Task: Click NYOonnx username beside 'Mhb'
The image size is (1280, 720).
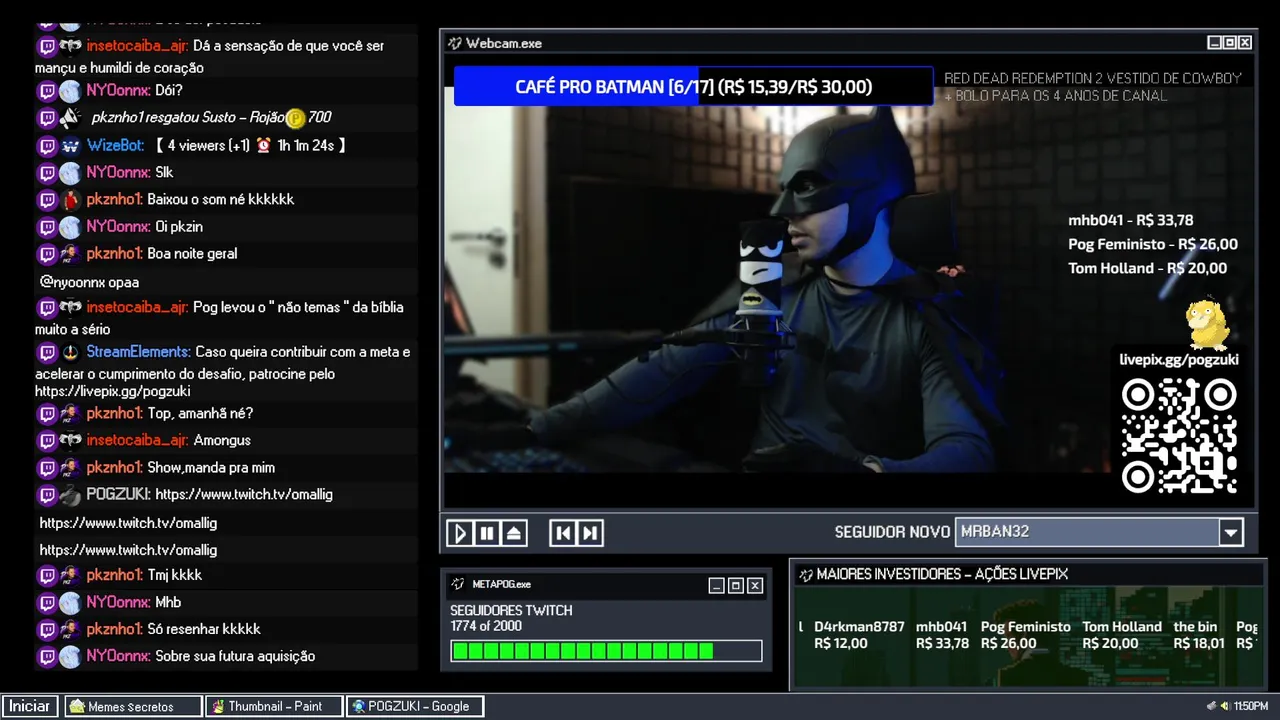Action: (118, 602)
